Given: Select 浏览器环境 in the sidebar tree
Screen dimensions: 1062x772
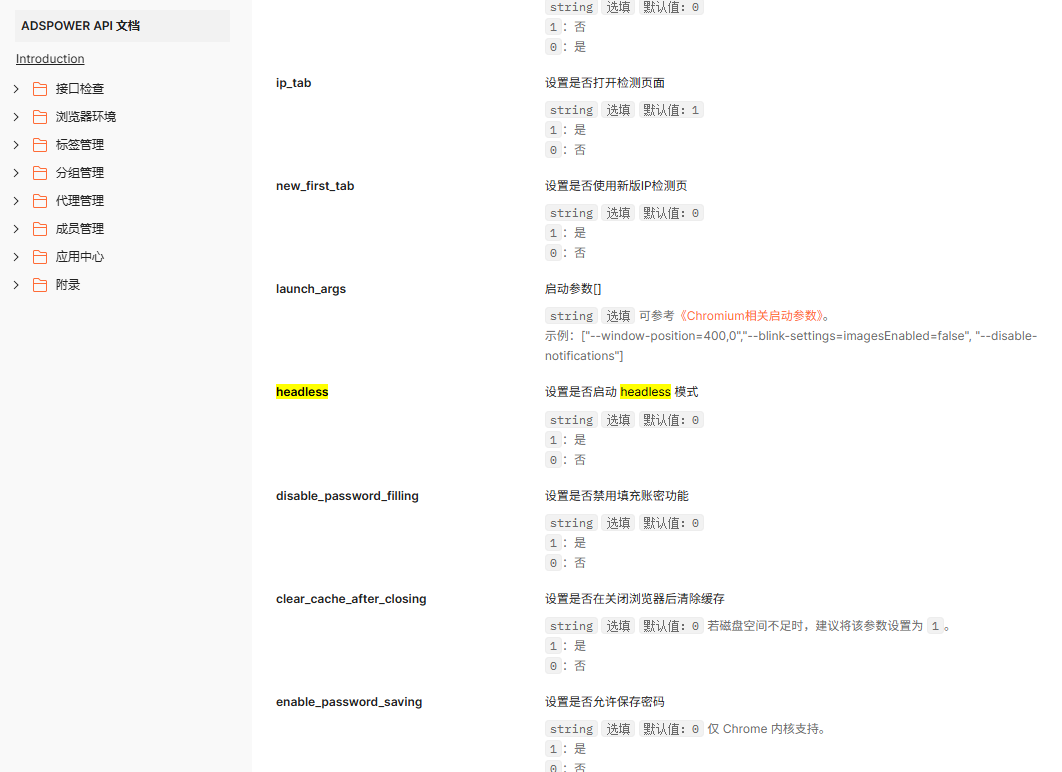Looking at the screenshot, I should point(86,116).
